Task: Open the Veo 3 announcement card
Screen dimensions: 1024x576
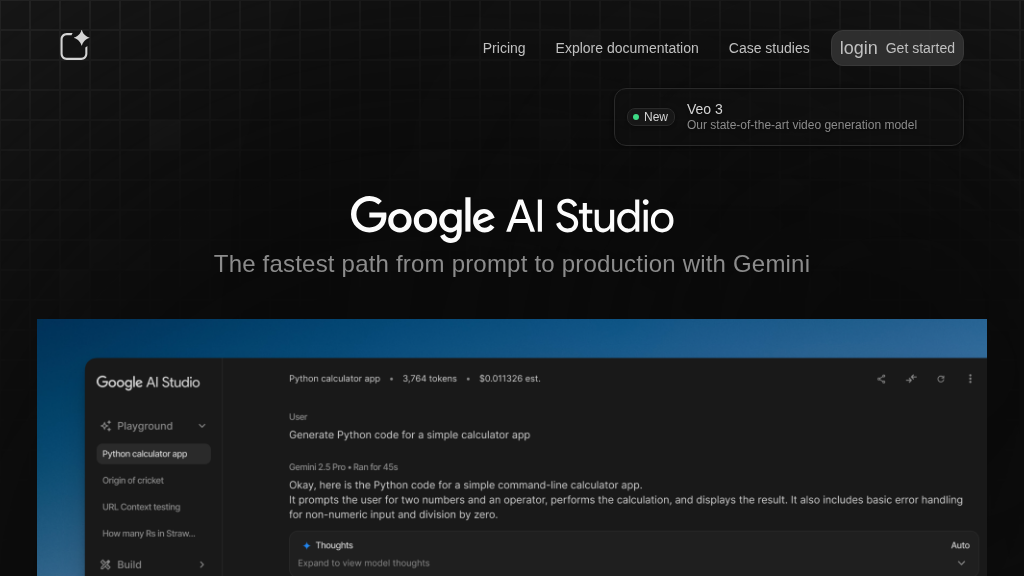Action: [788, 116]
